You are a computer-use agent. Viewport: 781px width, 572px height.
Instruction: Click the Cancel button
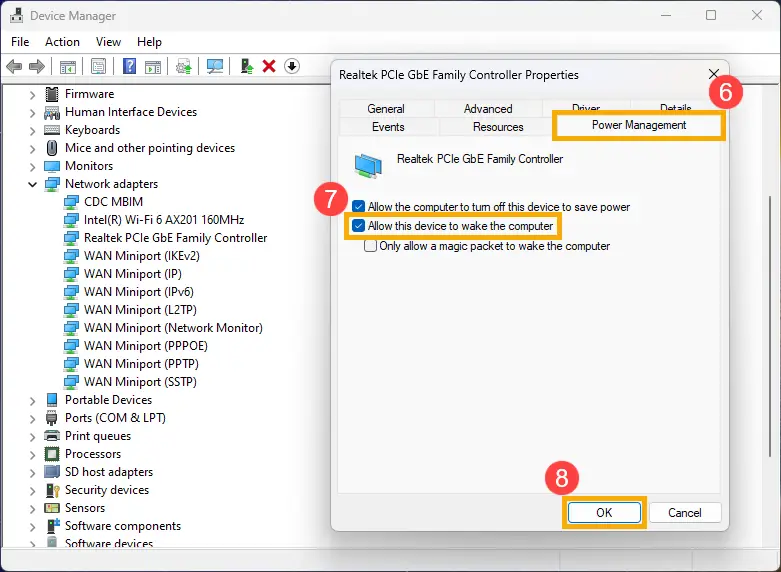(684, 512)
